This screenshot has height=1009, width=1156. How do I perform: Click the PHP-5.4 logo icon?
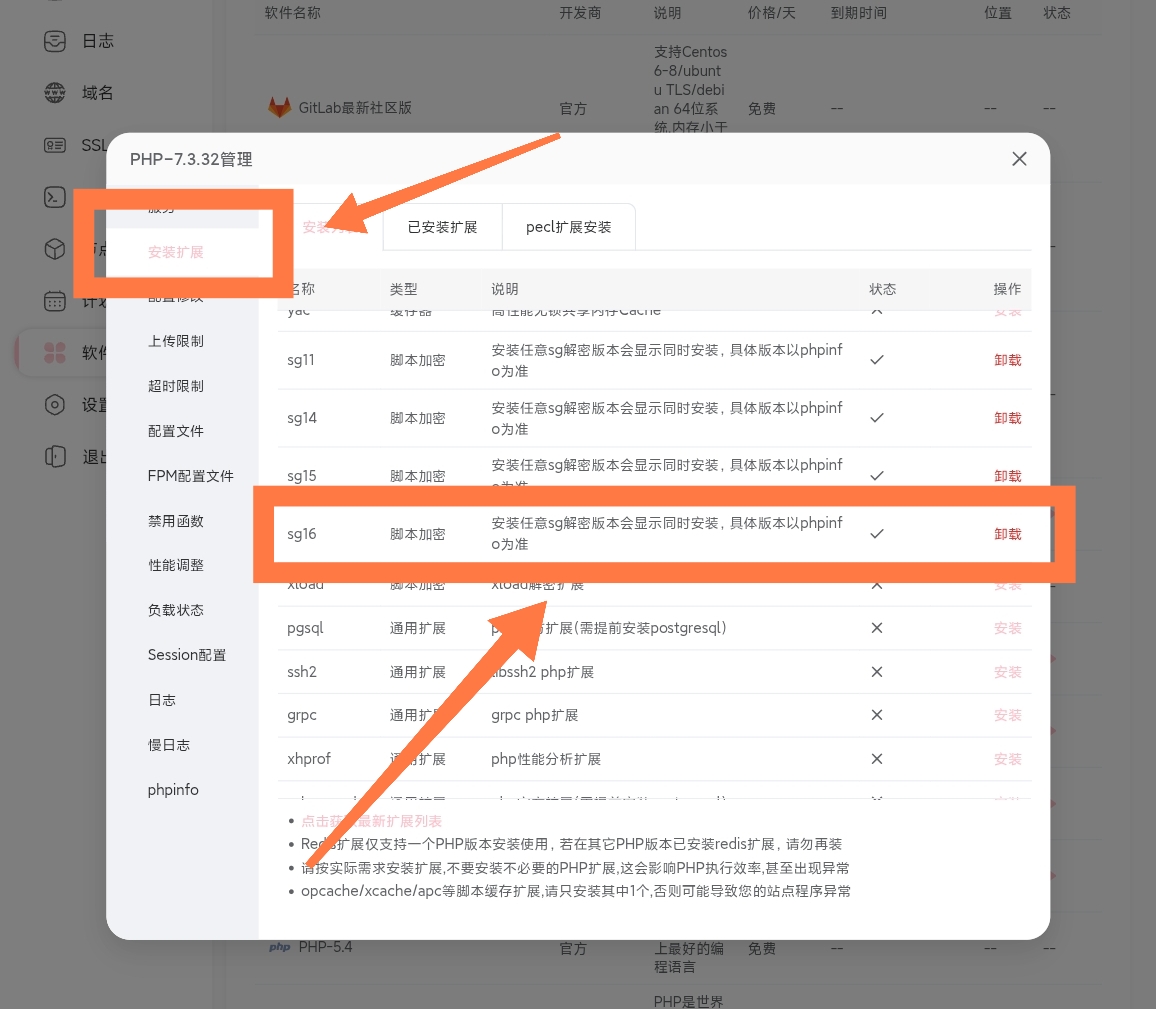(280, 947)
